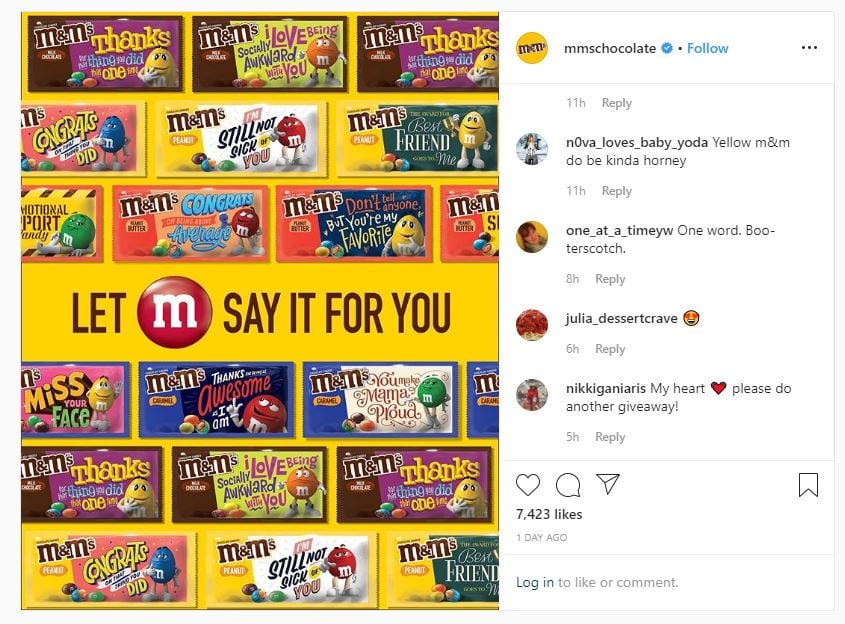This screenshot has height=624, width=845.
Task: Reply to n0va_loves_baby_yoda's comment
Action: click(x=616, y=191)
